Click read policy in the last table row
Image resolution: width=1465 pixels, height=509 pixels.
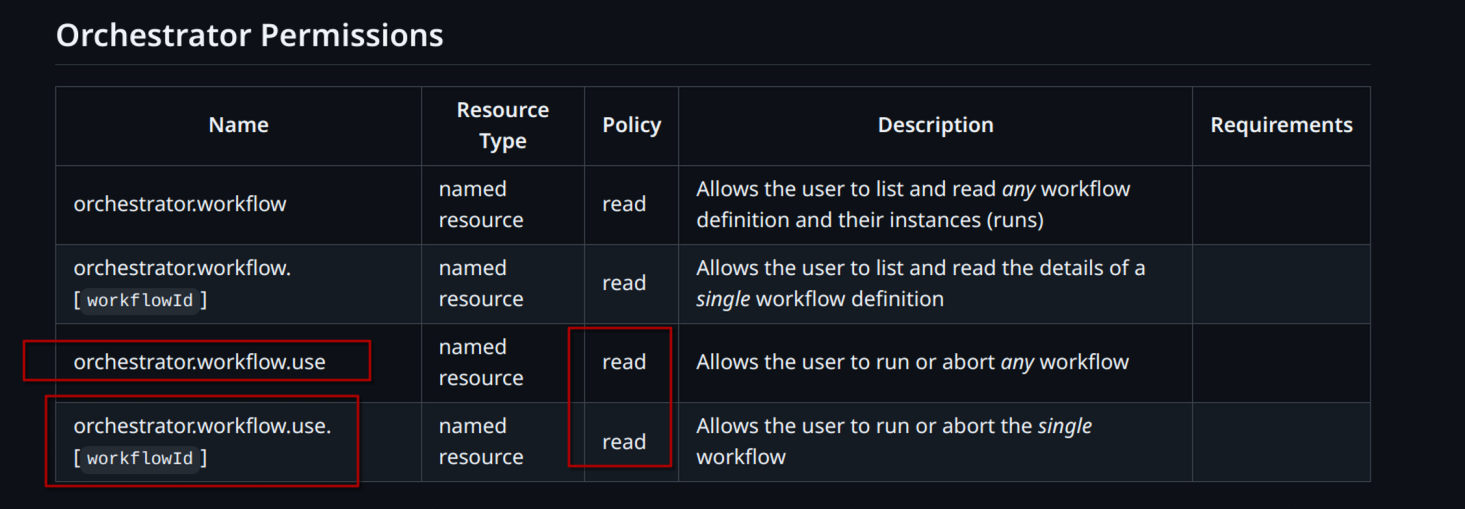(624, 442)
